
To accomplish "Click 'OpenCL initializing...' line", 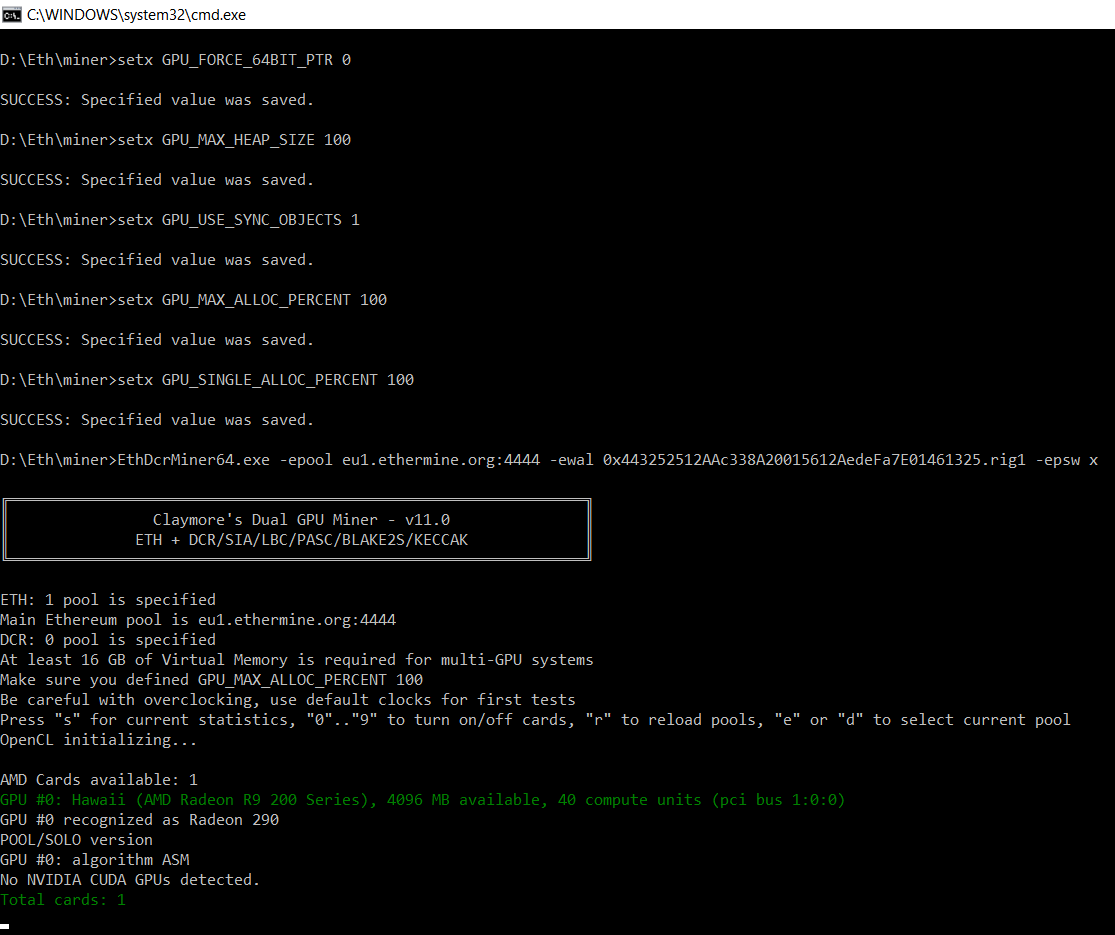I will point(99,739).
